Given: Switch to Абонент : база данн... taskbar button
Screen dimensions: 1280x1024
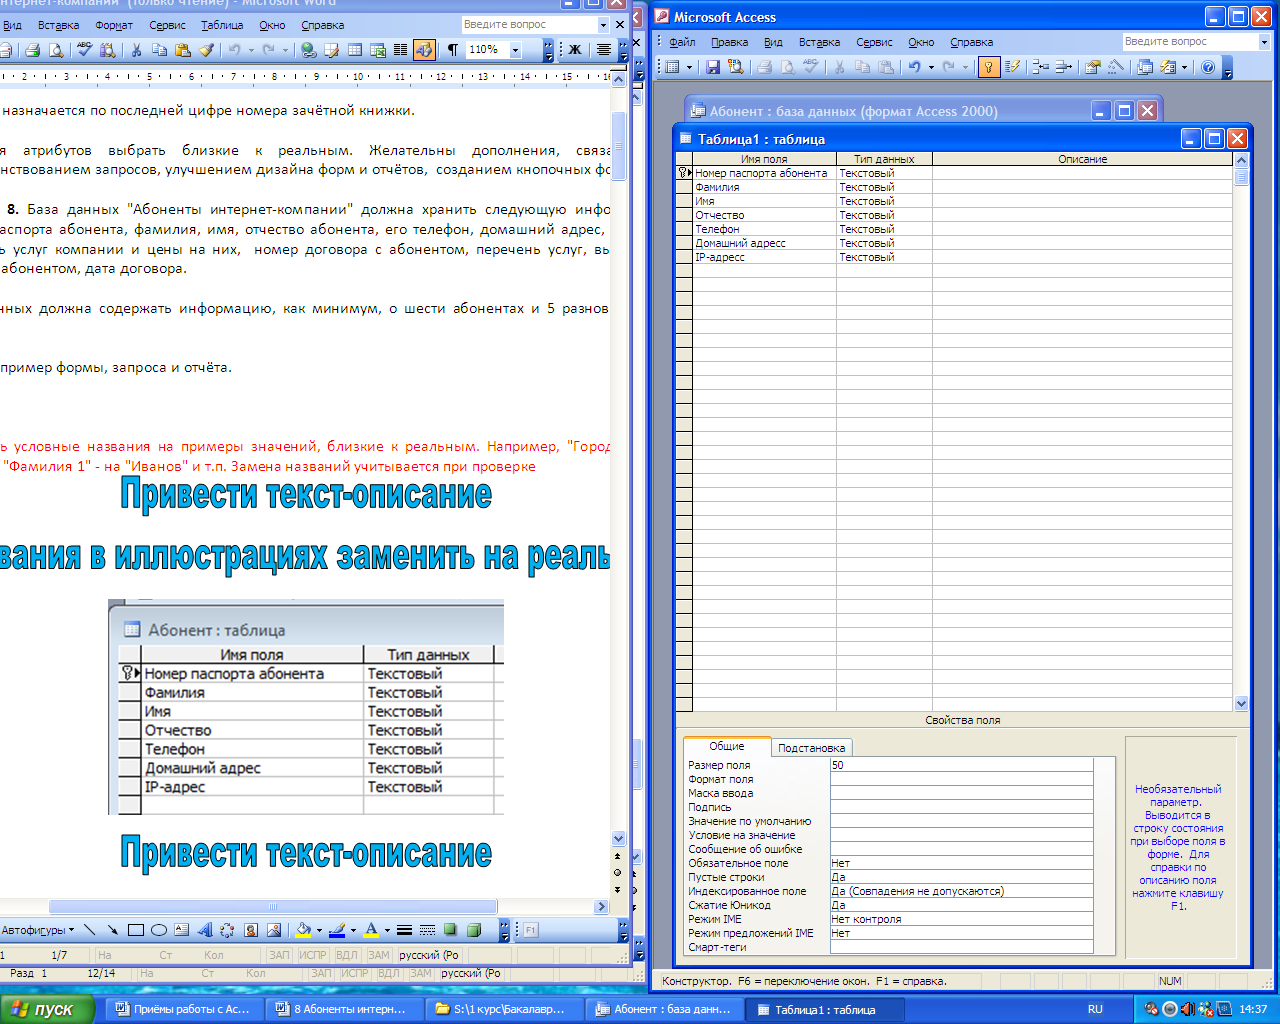Looking at the screenshot, I should [662, 1009].
